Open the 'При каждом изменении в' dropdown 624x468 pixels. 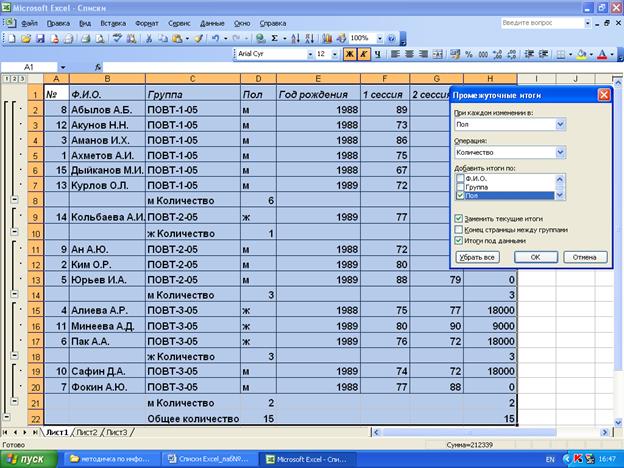click(x=560, y=125)
